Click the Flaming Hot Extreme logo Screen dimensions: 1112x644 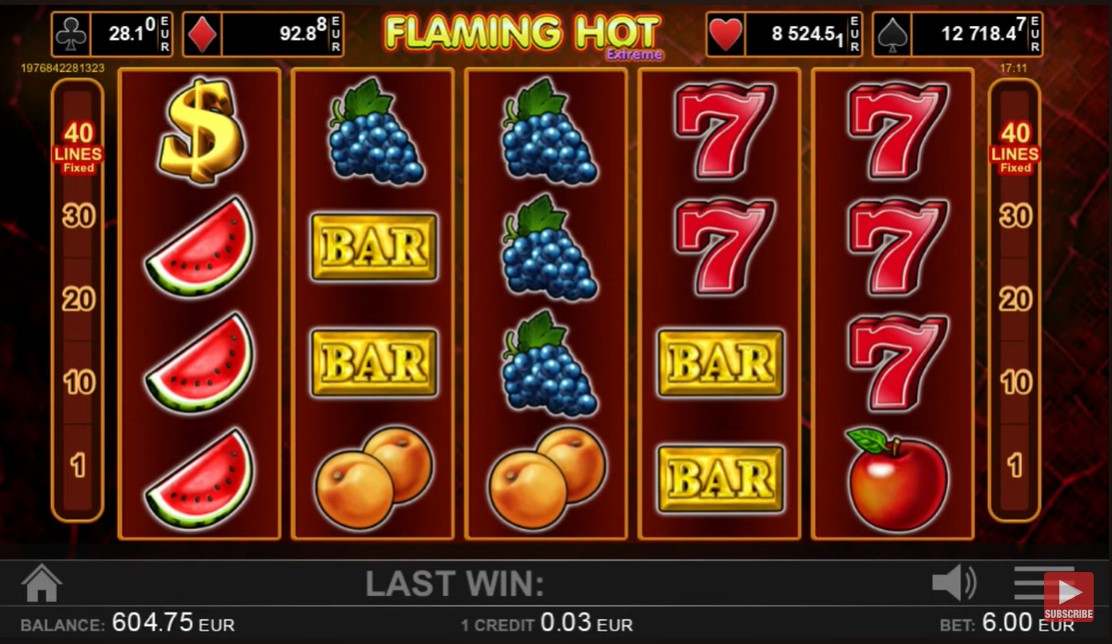523,35
